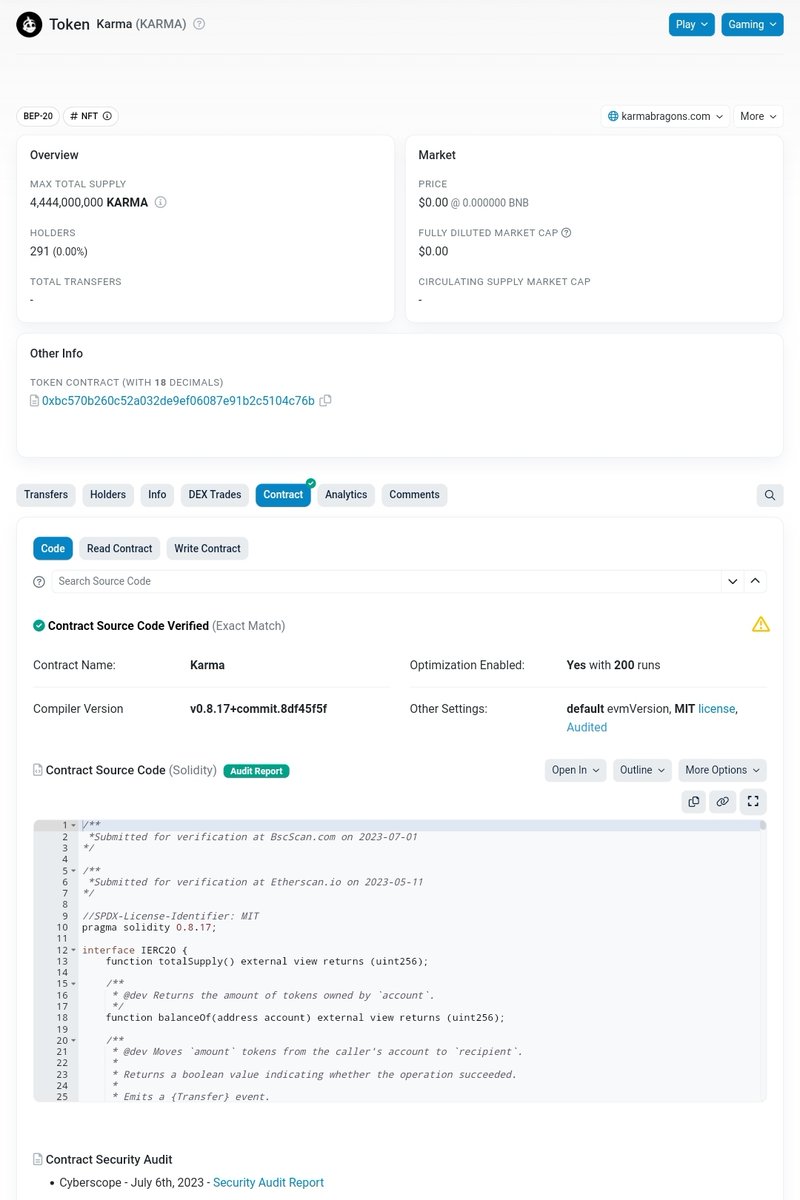
Task: Click the green verified checkmark icon
Action: click(x=39, y=626)
